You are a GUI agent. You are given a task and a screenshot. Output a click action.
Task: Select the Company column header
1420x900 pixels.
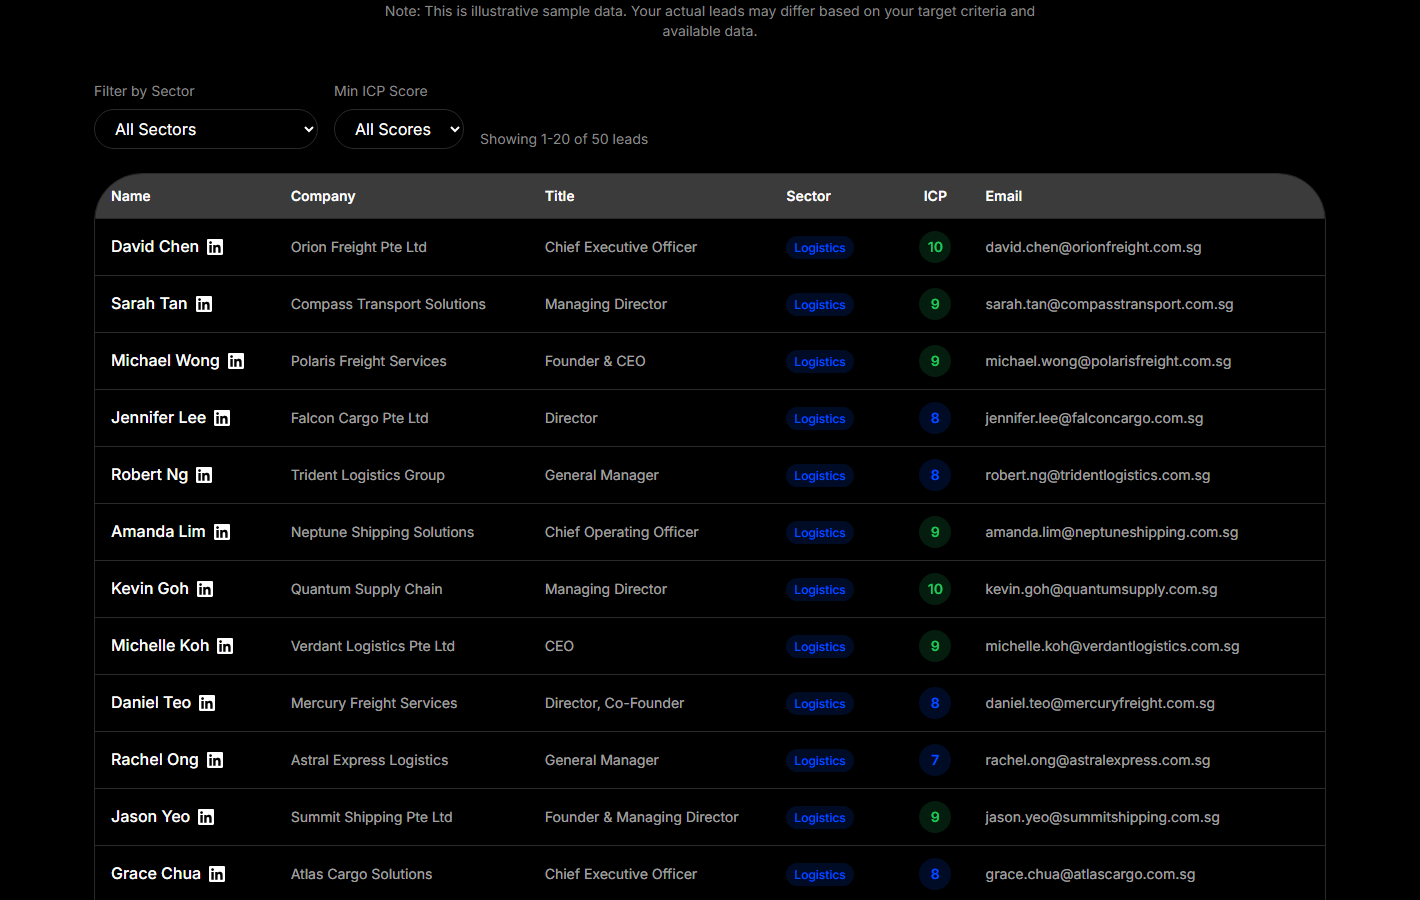323,196
